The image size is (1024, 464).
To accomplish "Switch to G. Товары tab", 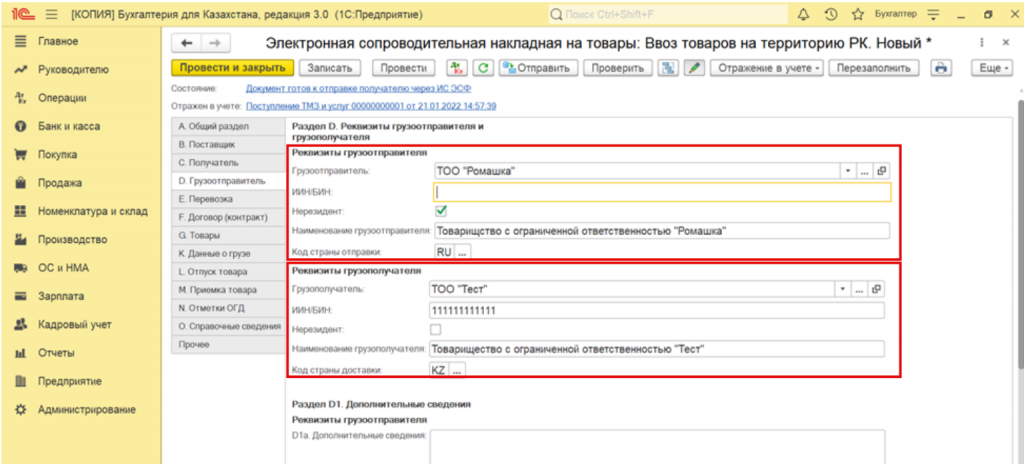I will [229, 235].
